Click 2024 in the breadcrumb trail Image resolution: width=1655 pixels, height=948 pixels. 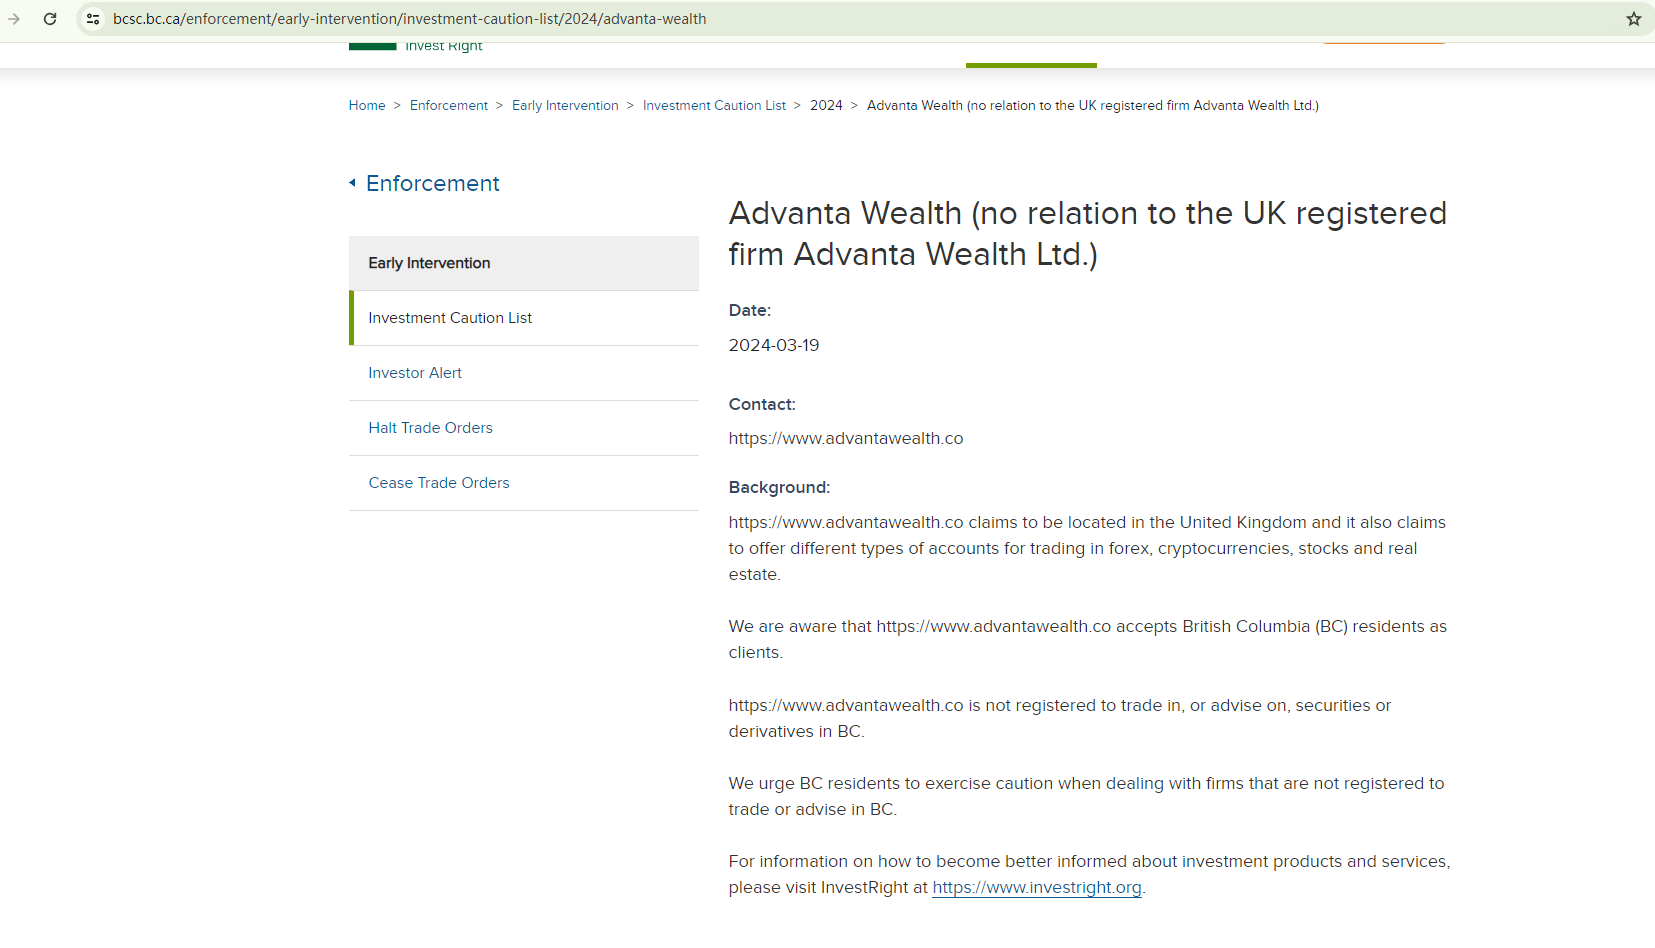826,106
